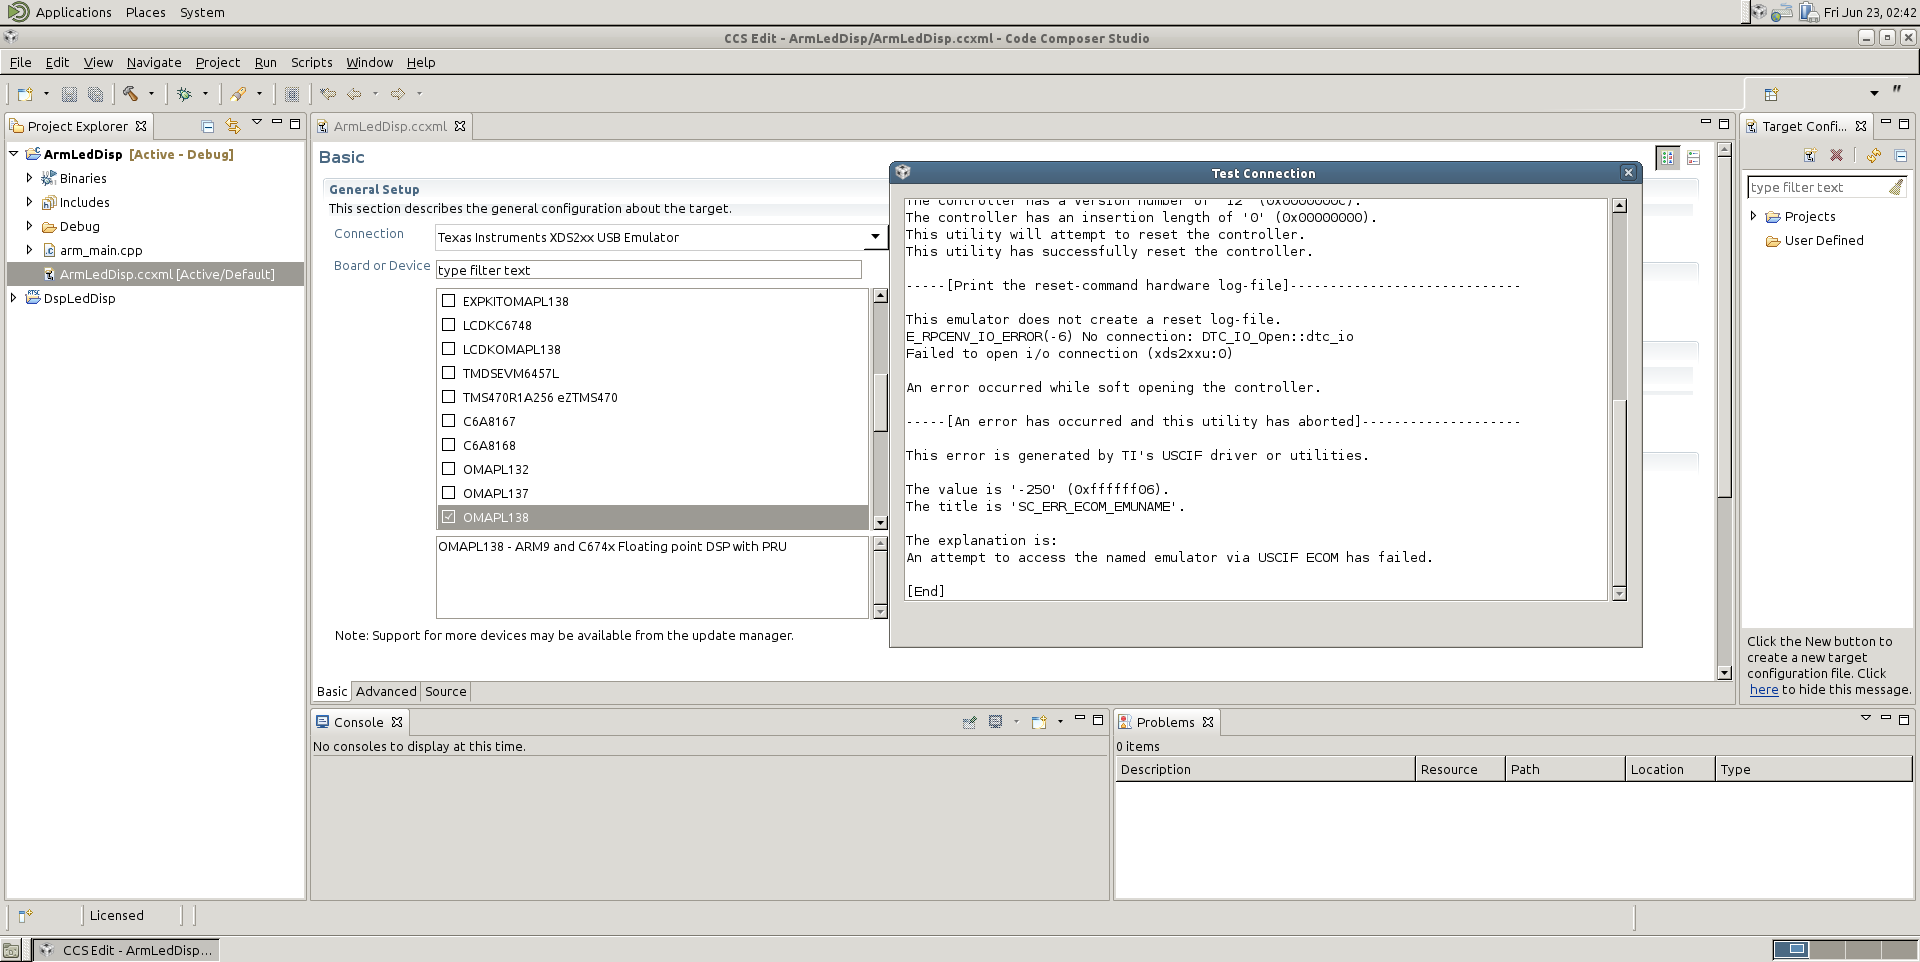The height and width of the screenshot is (962, 1920).
Task: Click the Back navigation arrow icon
Action: [x=354, y=94]
